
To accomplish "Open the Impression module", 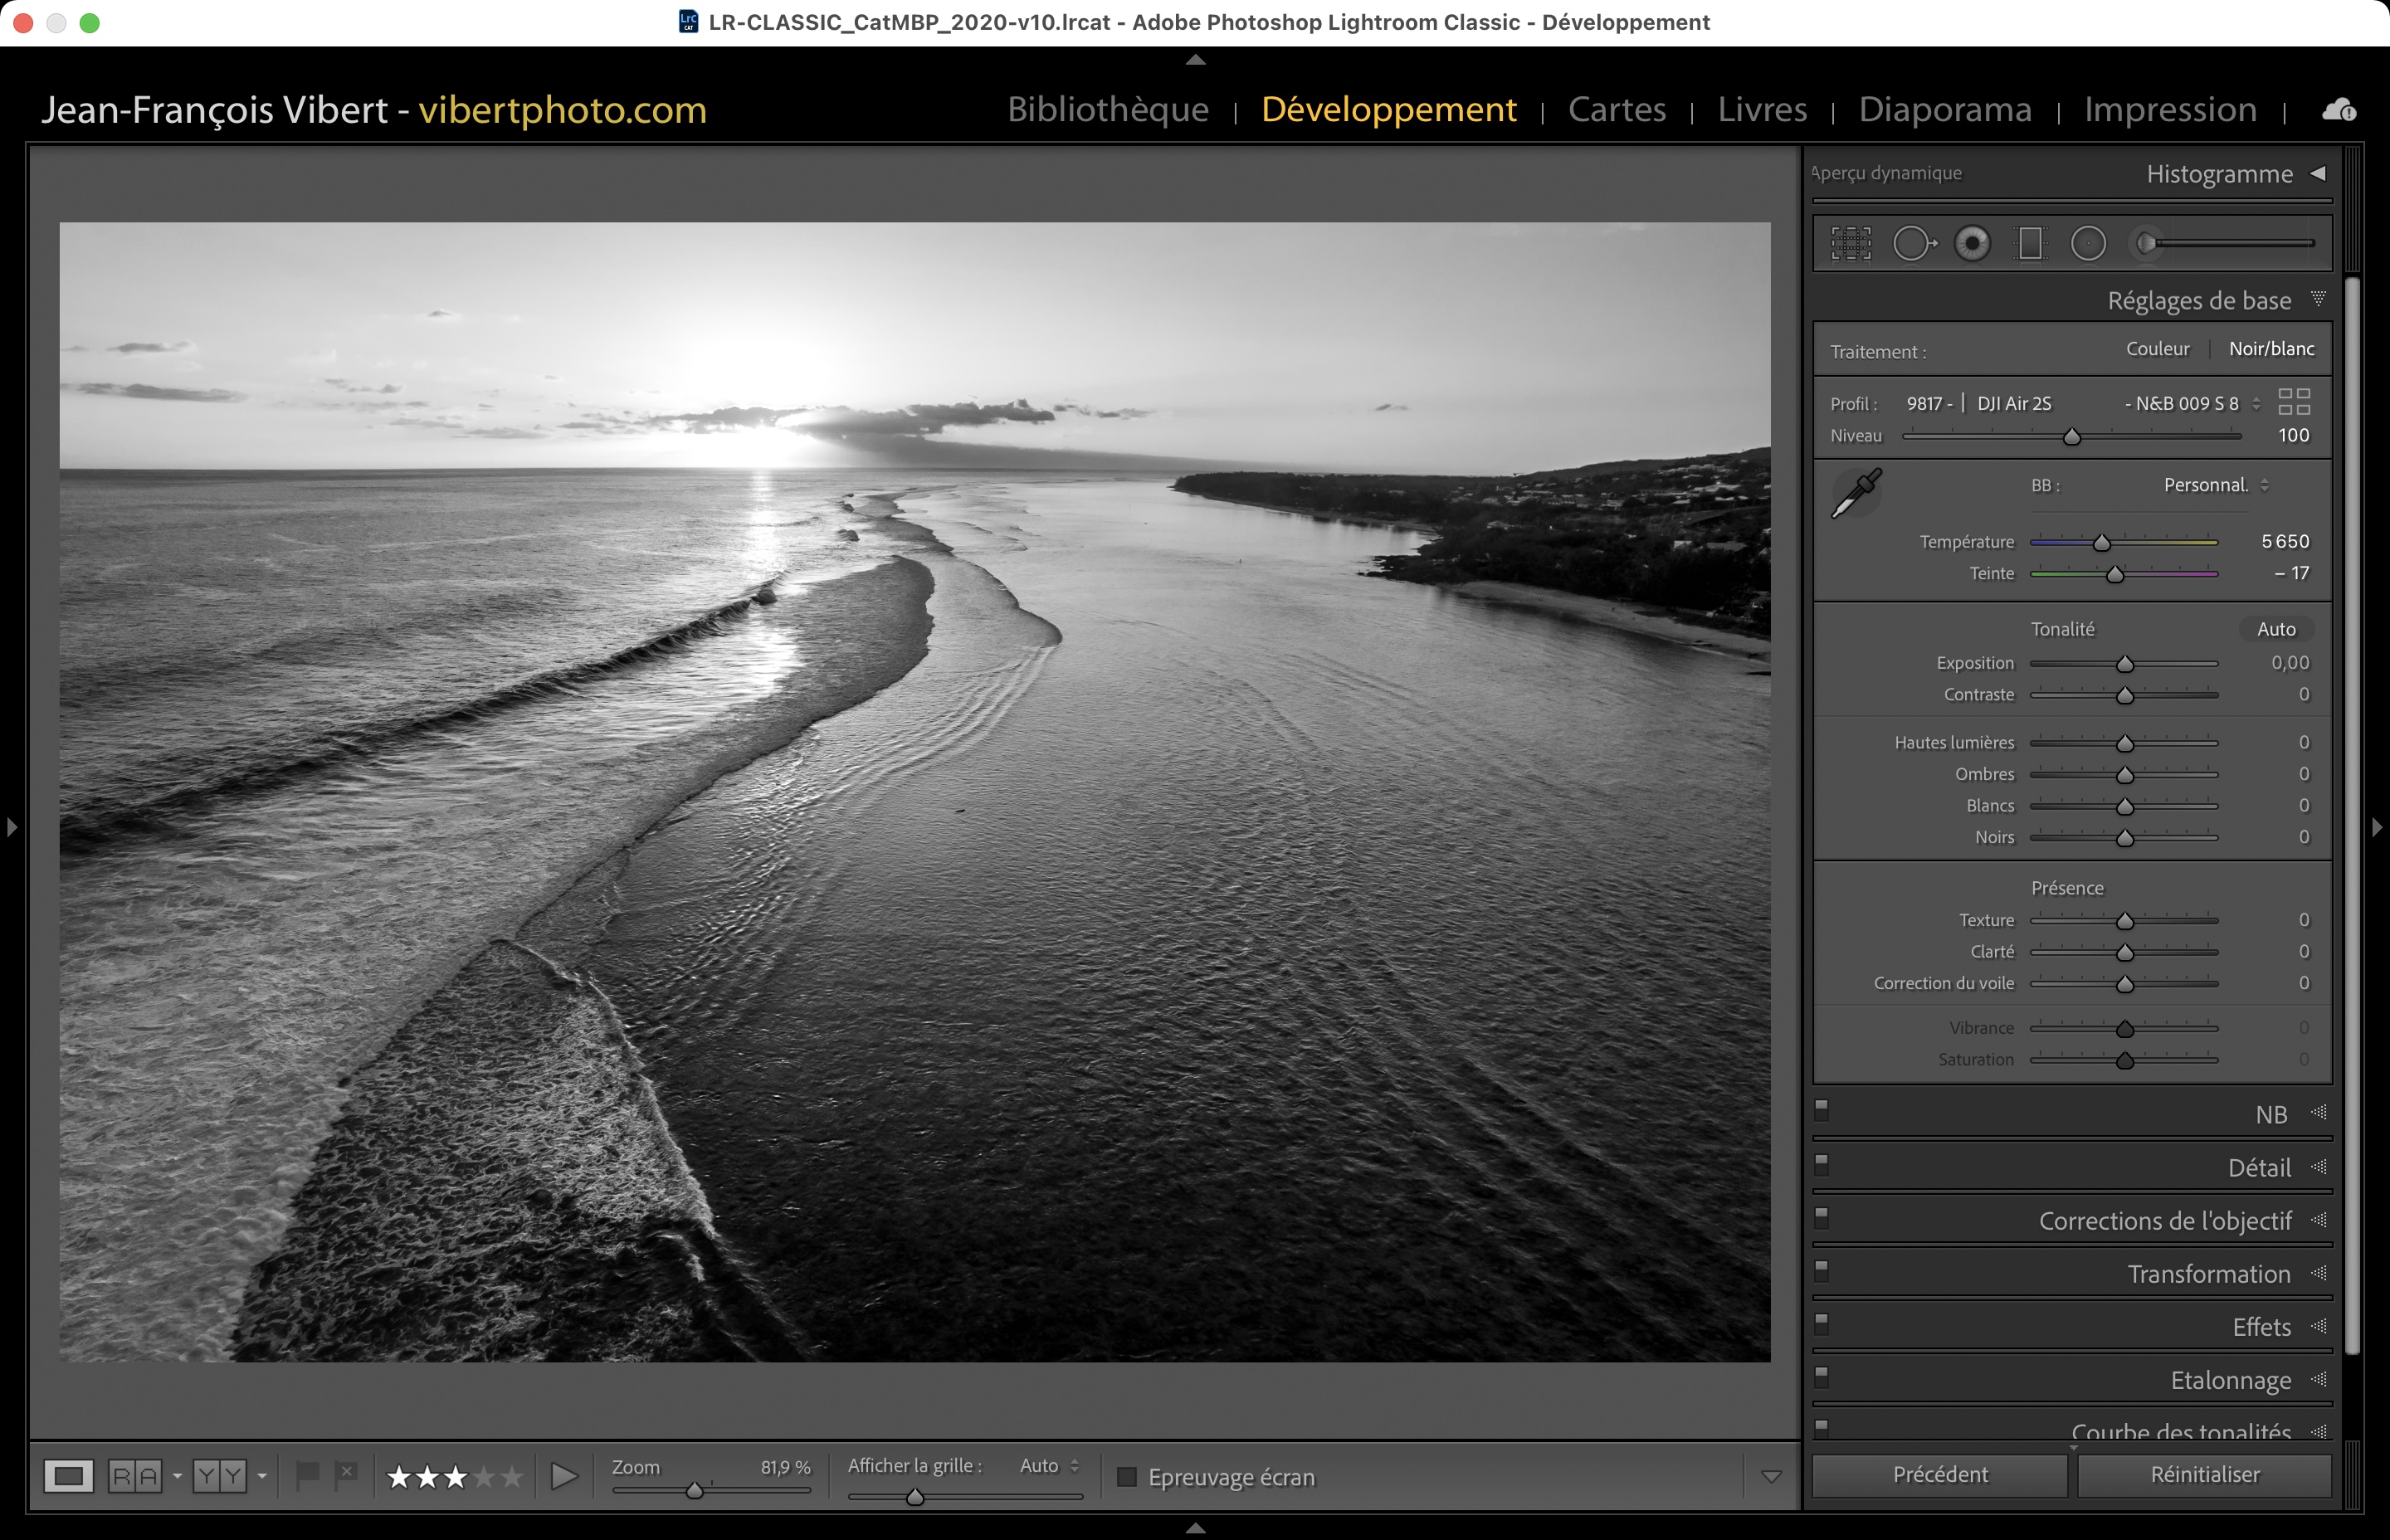I will [2170, 109].
